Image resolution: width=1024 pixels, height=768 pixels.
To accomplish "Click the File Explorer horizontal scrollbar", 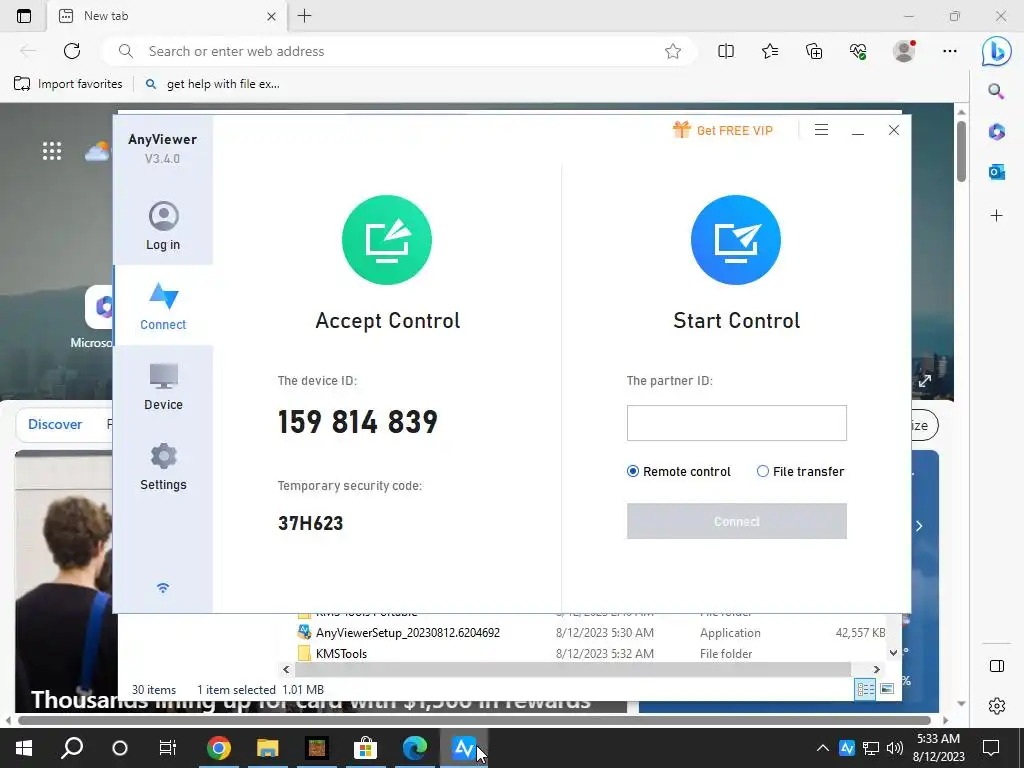I will (x=573, y=669).
